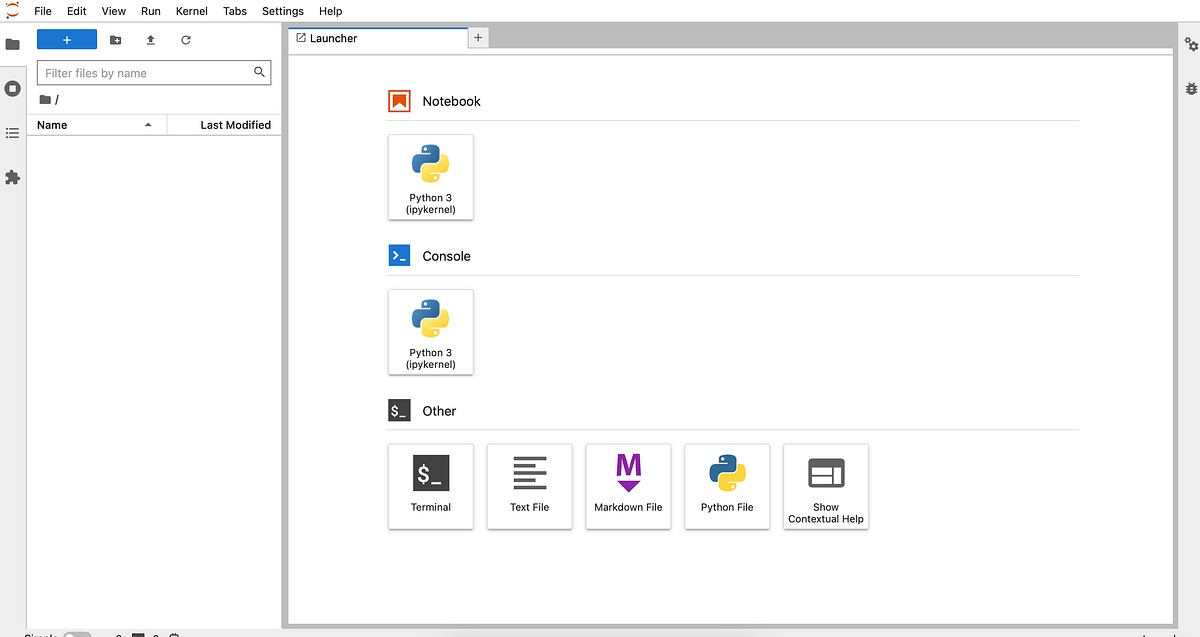Focus the Filter files by name field

tap(154, 73)
